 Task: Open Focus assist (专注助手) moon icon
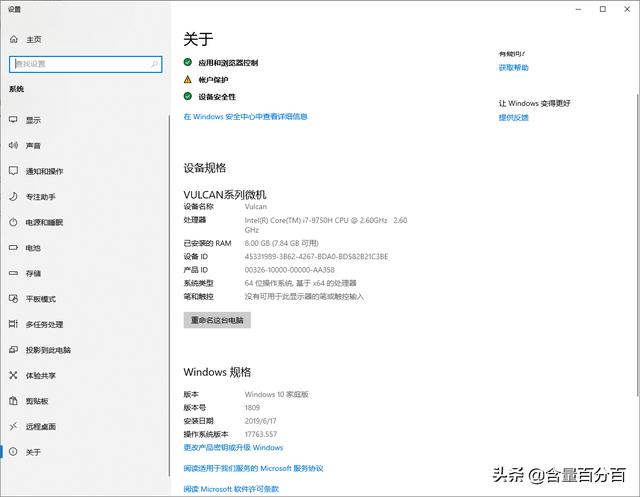13,196
